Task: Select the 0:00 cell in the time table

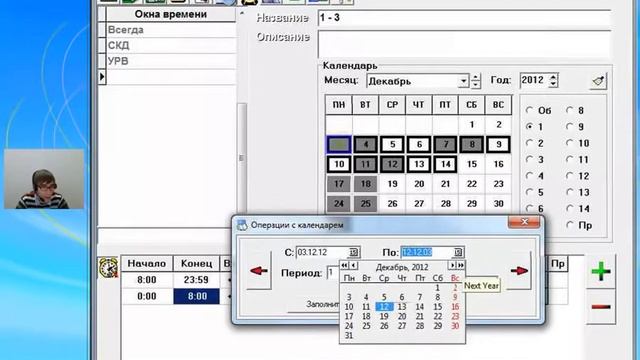Action: coord(147,296)
